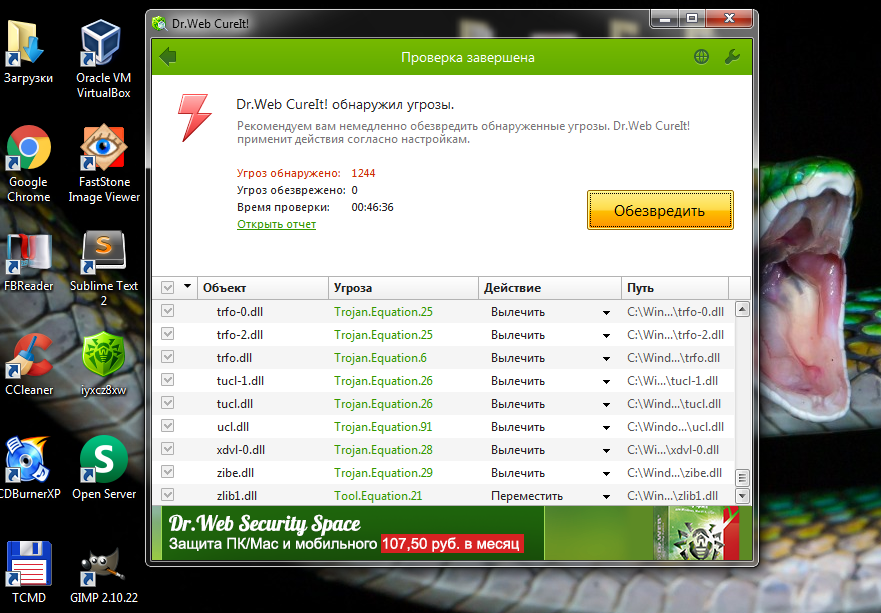Open the Открыть отчет link
Screen dimensions: 881x613
[276, 224]
